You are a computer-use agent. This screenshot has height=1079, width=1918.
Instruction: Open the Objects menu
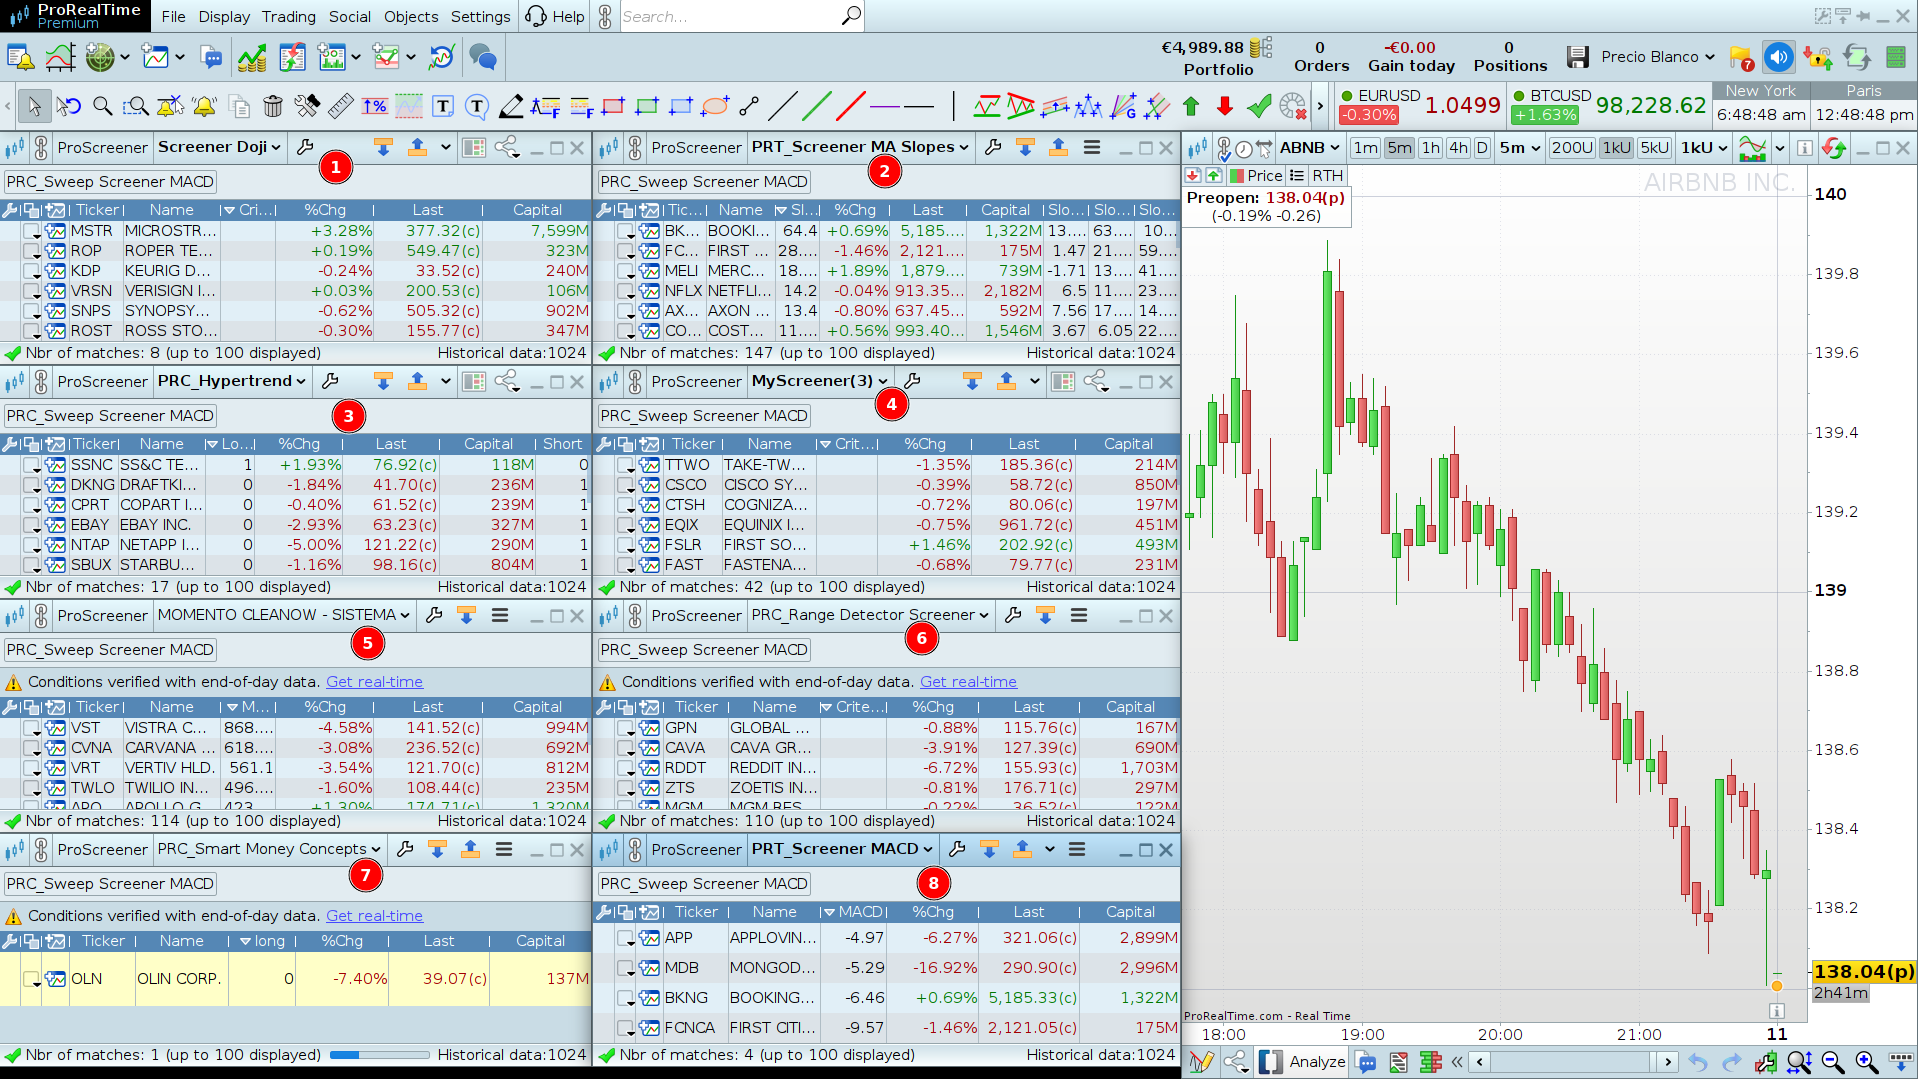click(x=411, y=17)
